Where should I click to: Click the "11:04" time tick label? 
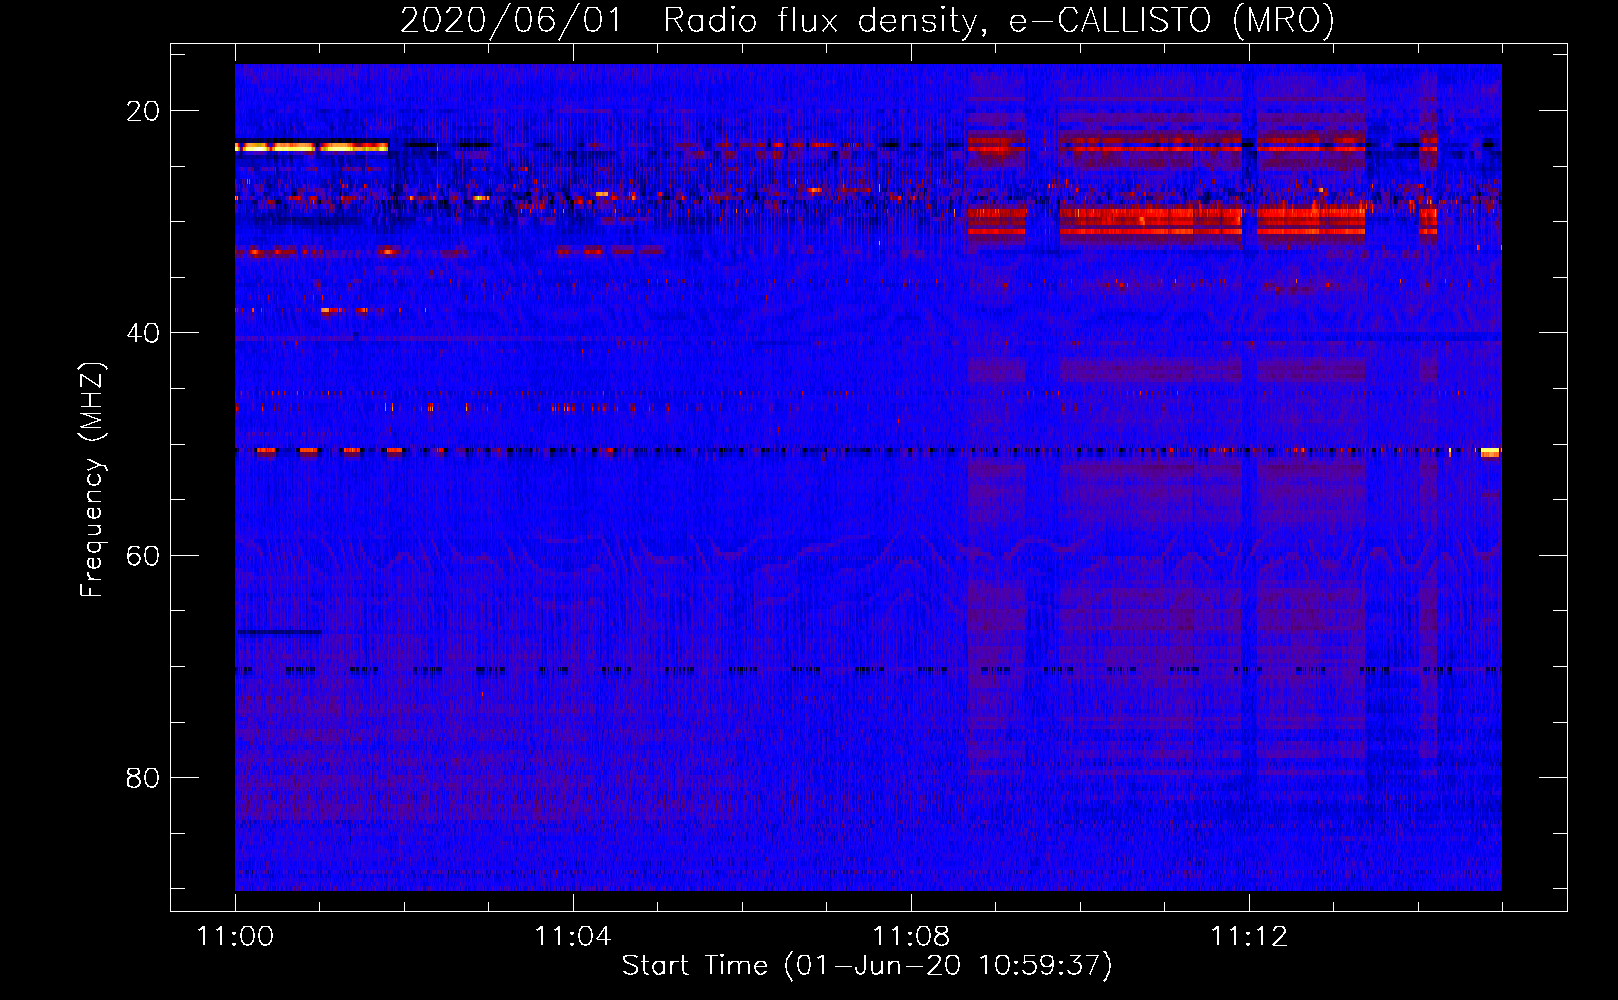click(x=573, y=937)
